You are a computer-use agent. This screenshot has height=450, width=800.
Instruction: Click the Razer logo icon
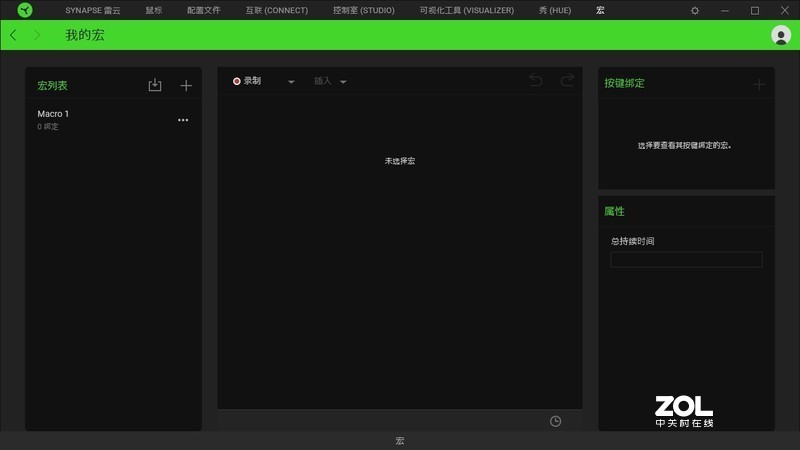(24, 10)
